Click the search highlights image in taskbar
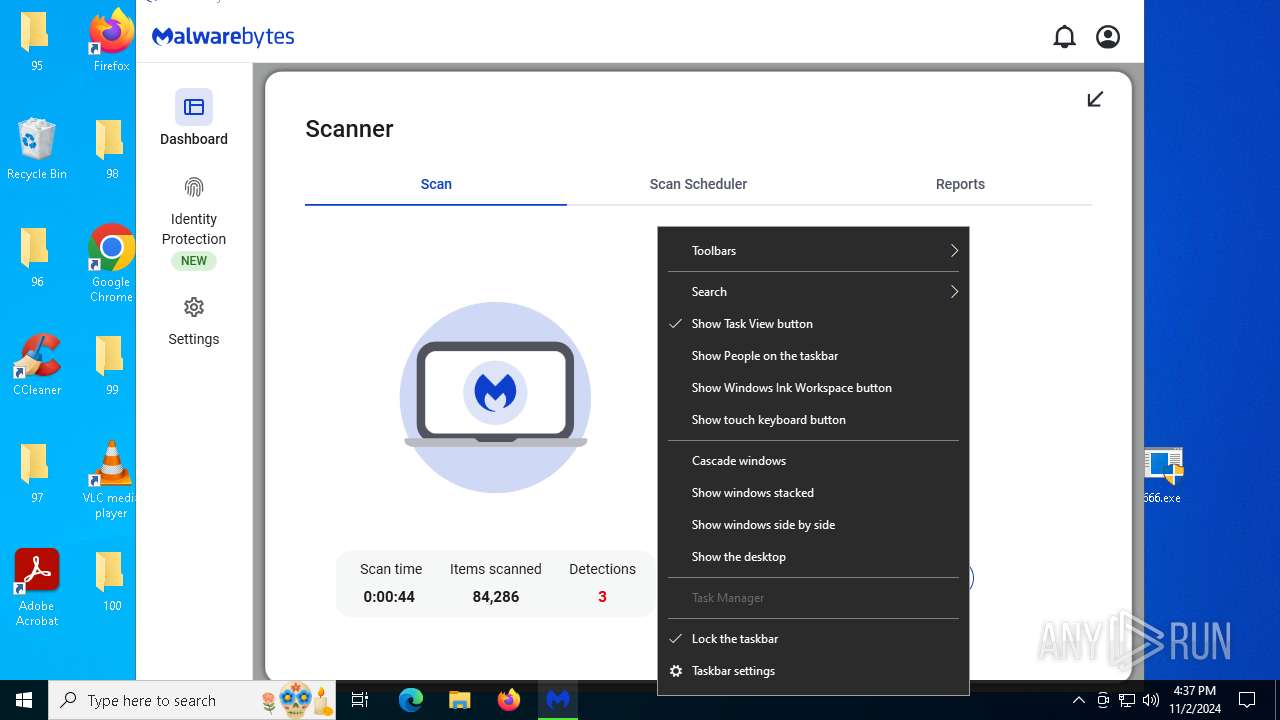The height and width of the screenshot is (720, 1280). click(x=296, y=701)
